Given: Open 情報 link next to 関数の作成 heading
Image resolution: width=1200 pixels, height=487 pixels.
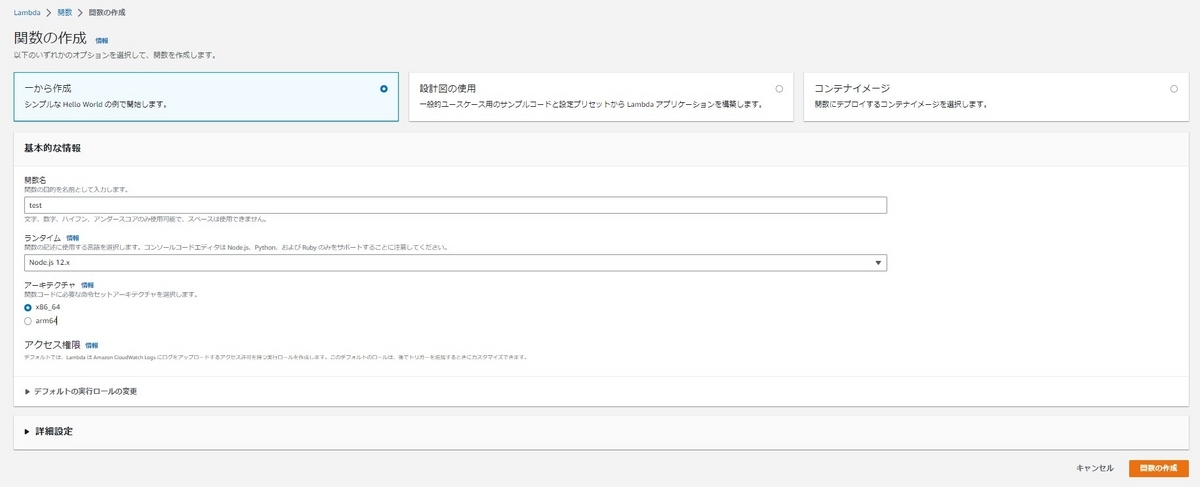Looking at the screenshot, I should pyautogui.click(x=101, y=41).
